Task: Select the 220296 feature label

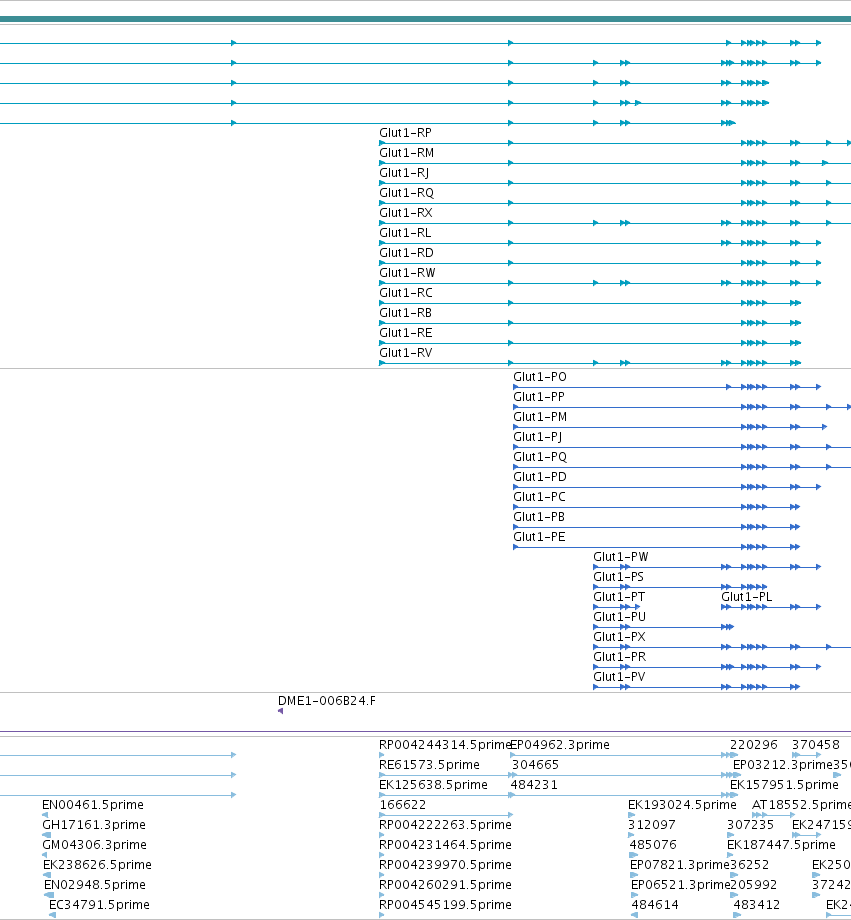Action: point(754,745)
